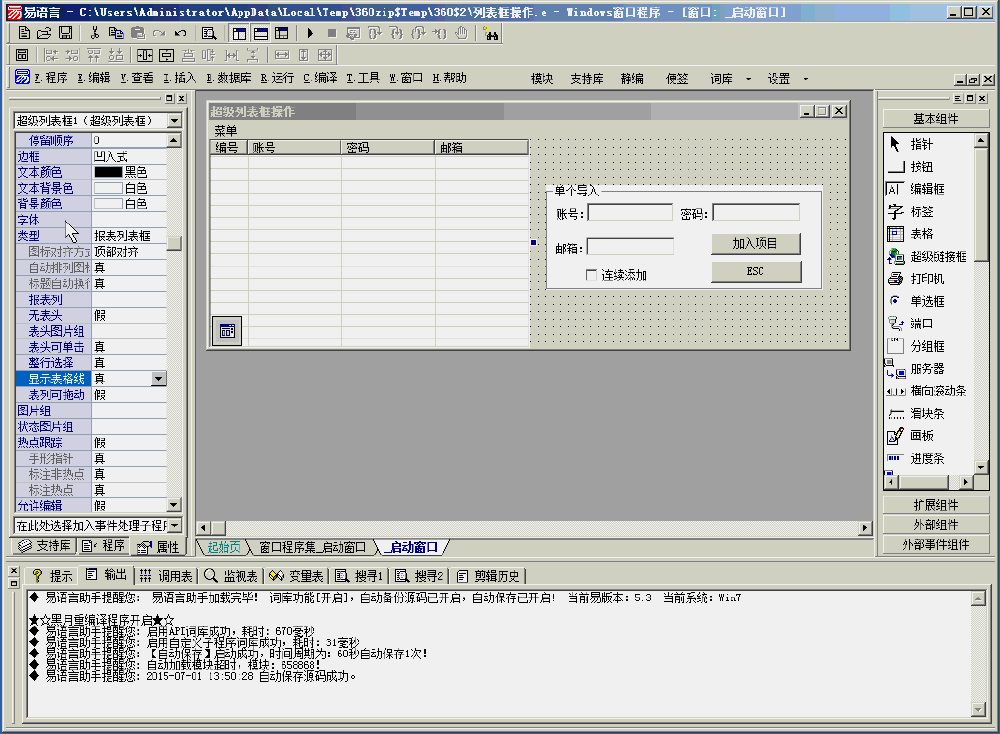Image resolution: width=1000 pixels, height=734 pixels.
Task: Click the 模块 toolbar button
Action: pos(542,79)
